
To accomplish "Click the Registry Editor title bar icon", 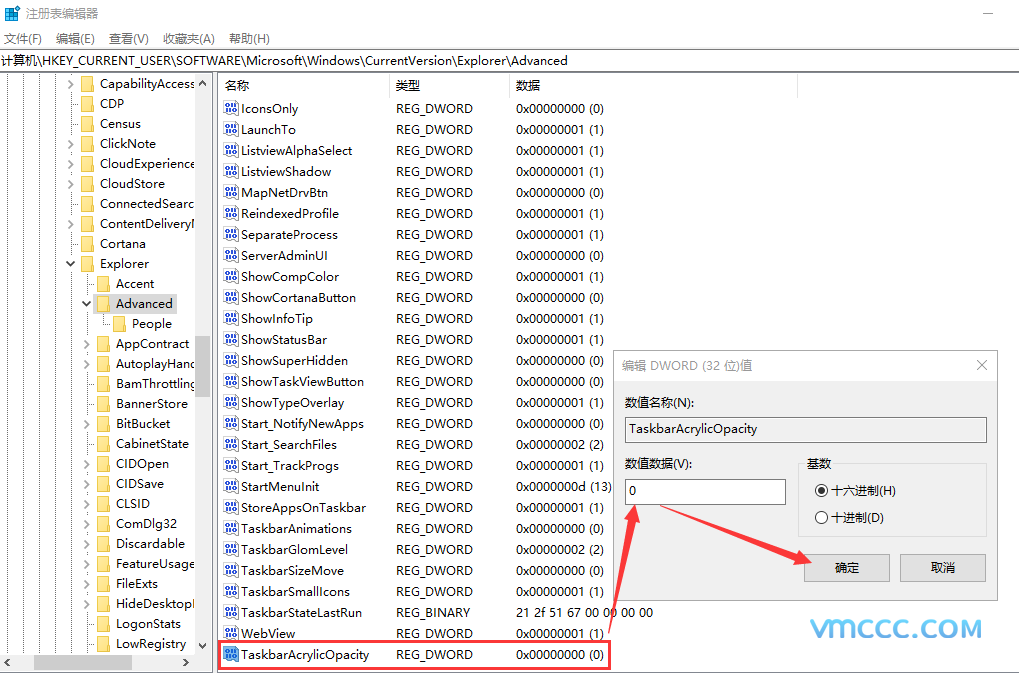I will 11,12.
